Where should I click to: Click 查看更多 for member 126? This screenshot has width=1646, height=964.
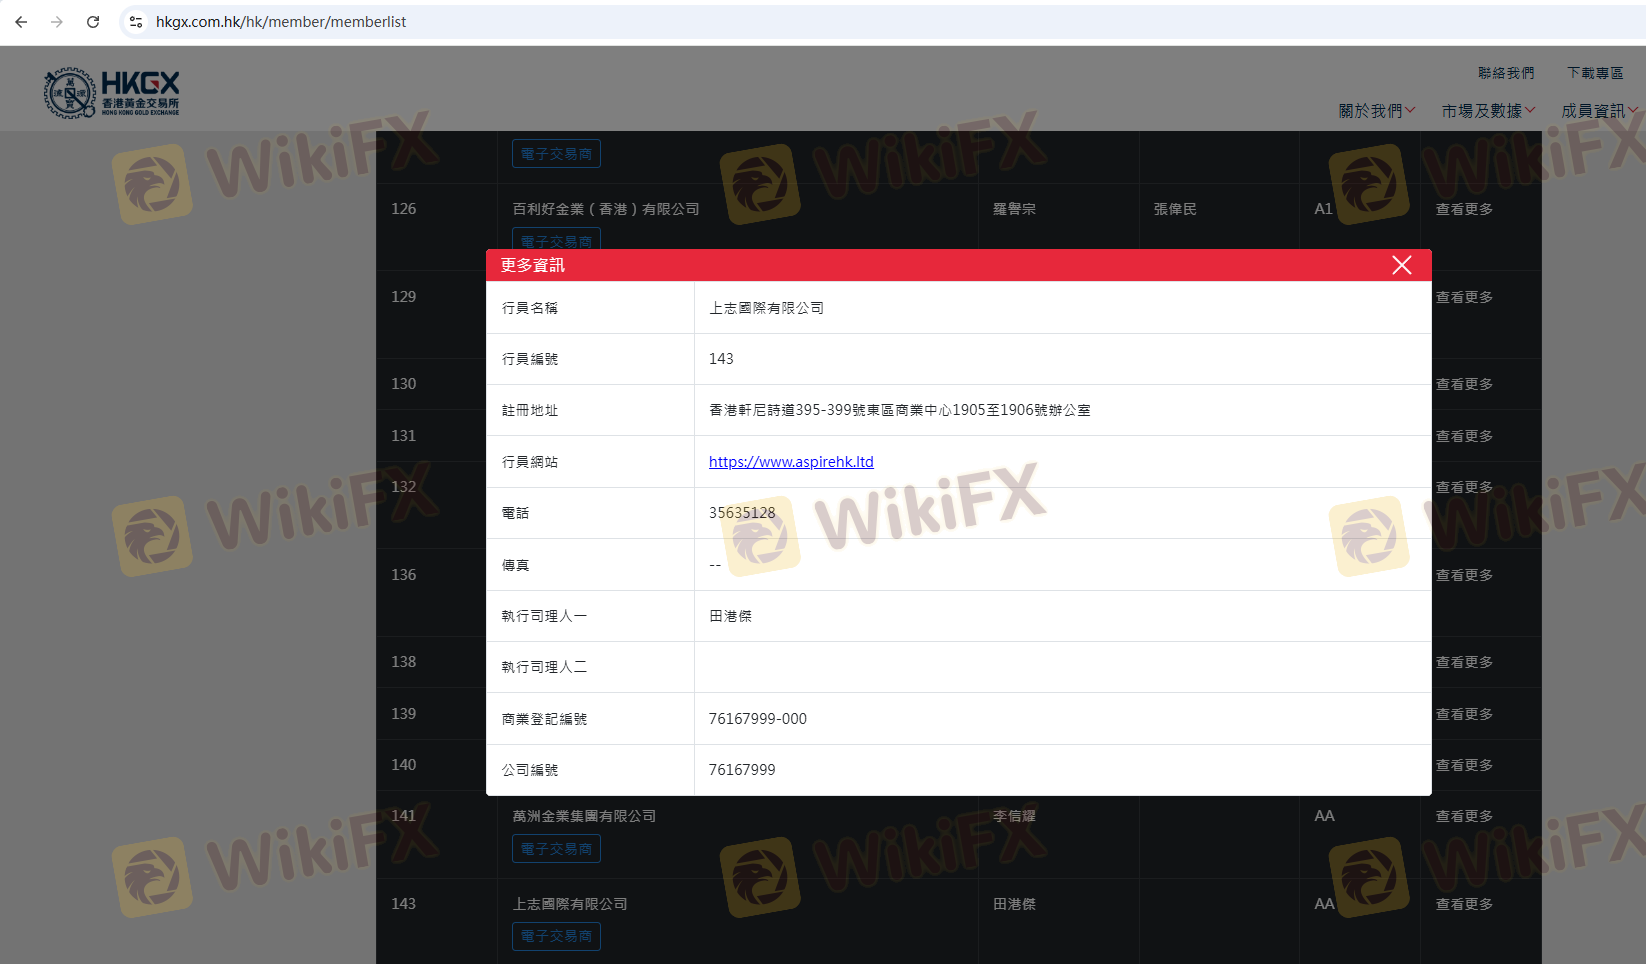[x=1464, y=209]
